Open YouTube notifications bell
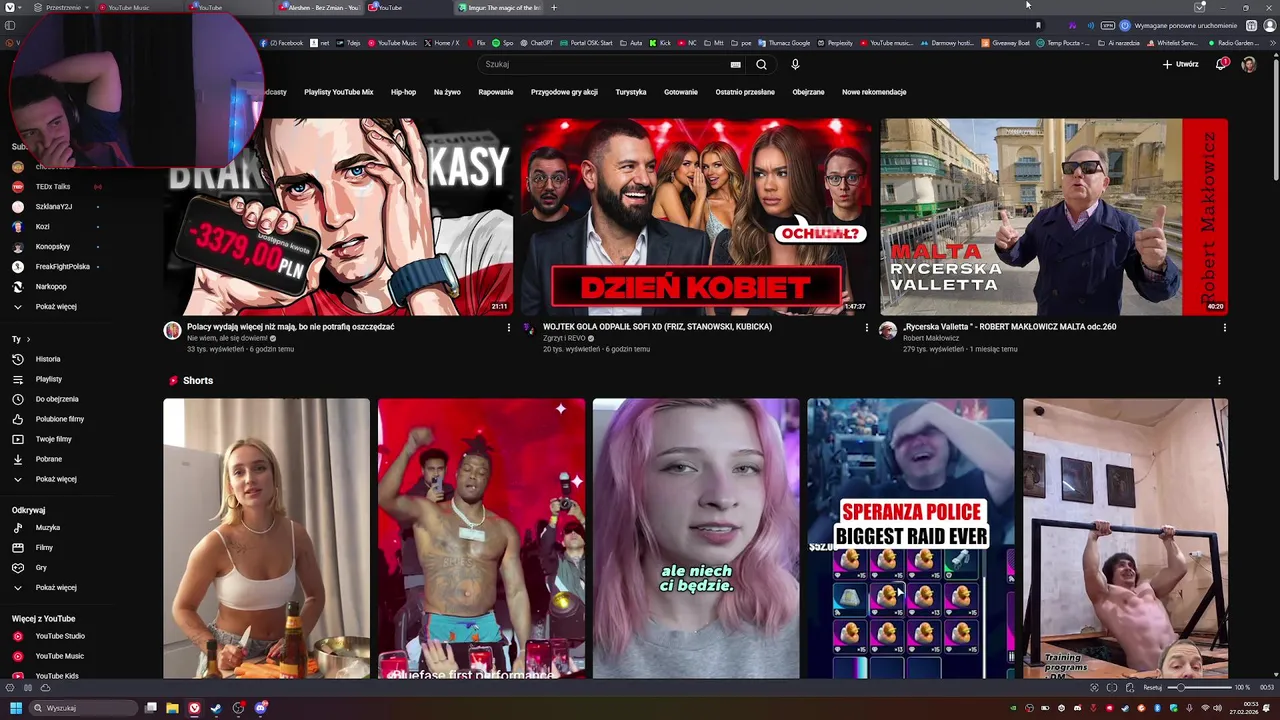 (x=1221, y=64)
